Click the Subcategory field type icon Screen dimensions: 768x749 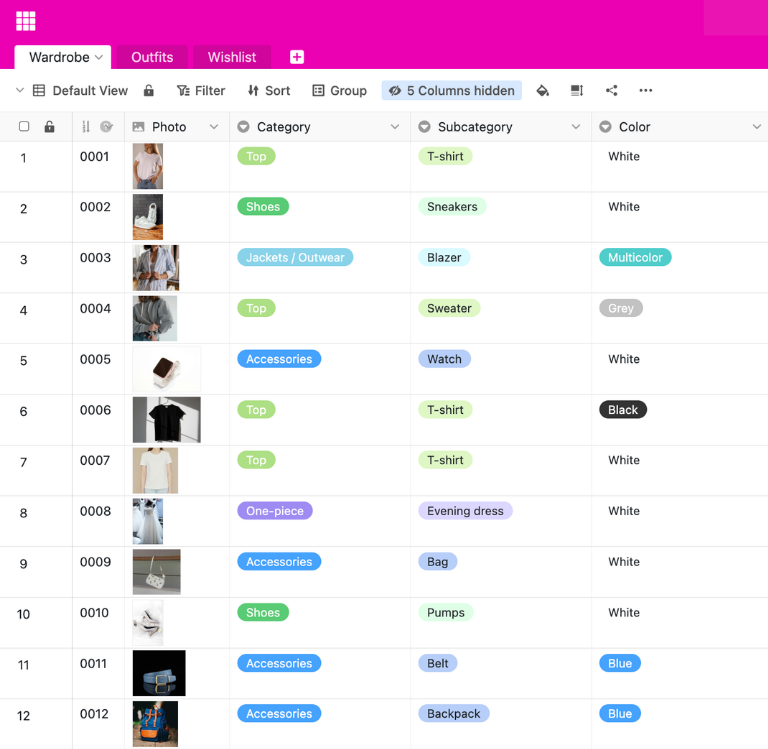pos(424,127)
